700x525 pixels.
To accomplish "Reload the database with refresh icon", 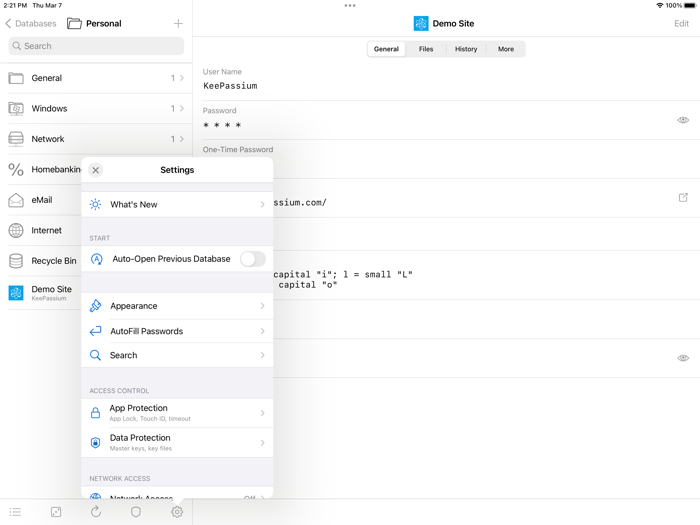I will pos(96,512).
